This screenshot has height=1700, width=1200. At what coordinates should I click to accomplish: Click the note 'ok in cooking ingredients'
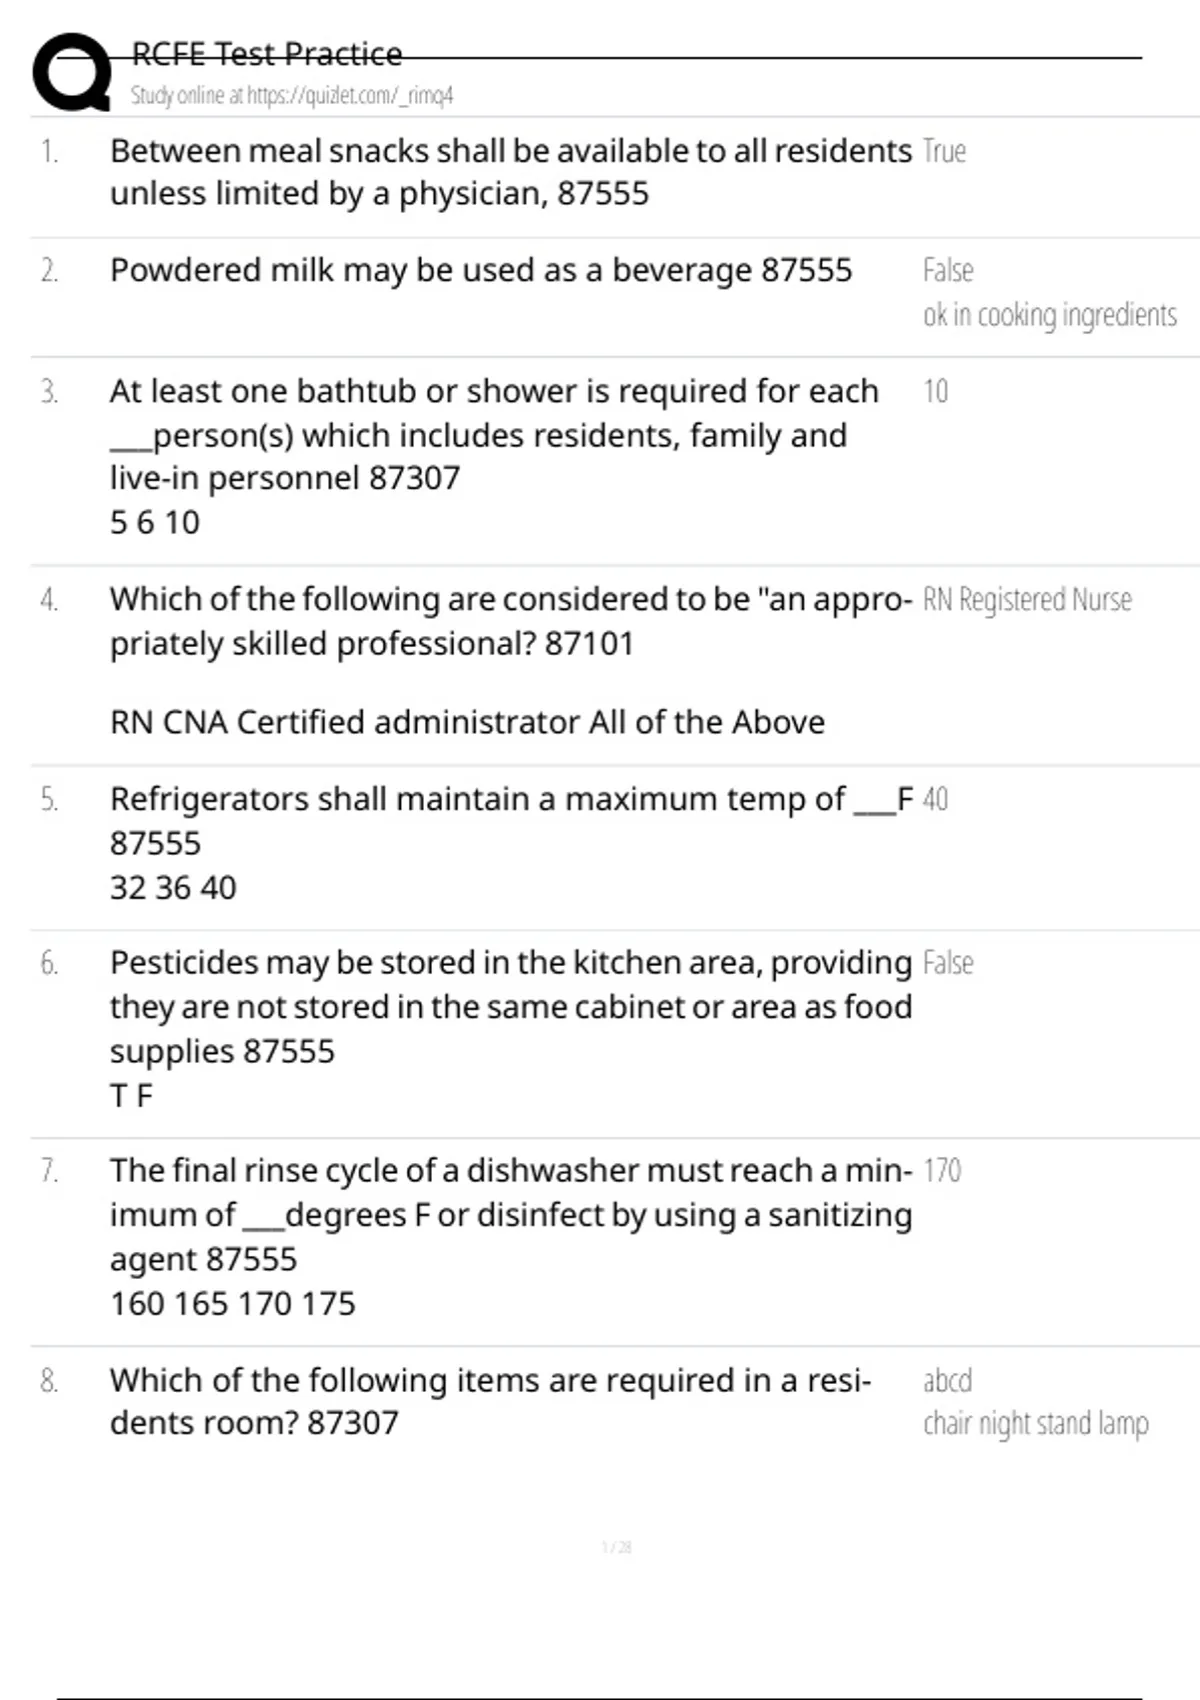[1049, 315]
